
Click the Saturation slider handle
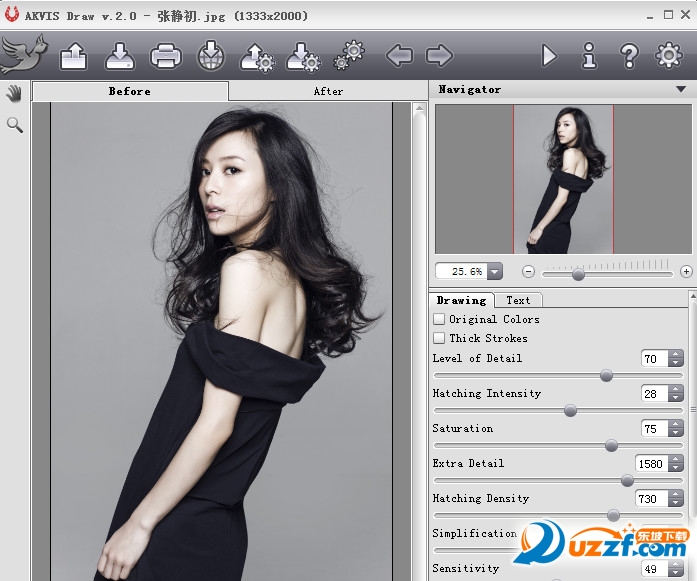click(611, 445)
